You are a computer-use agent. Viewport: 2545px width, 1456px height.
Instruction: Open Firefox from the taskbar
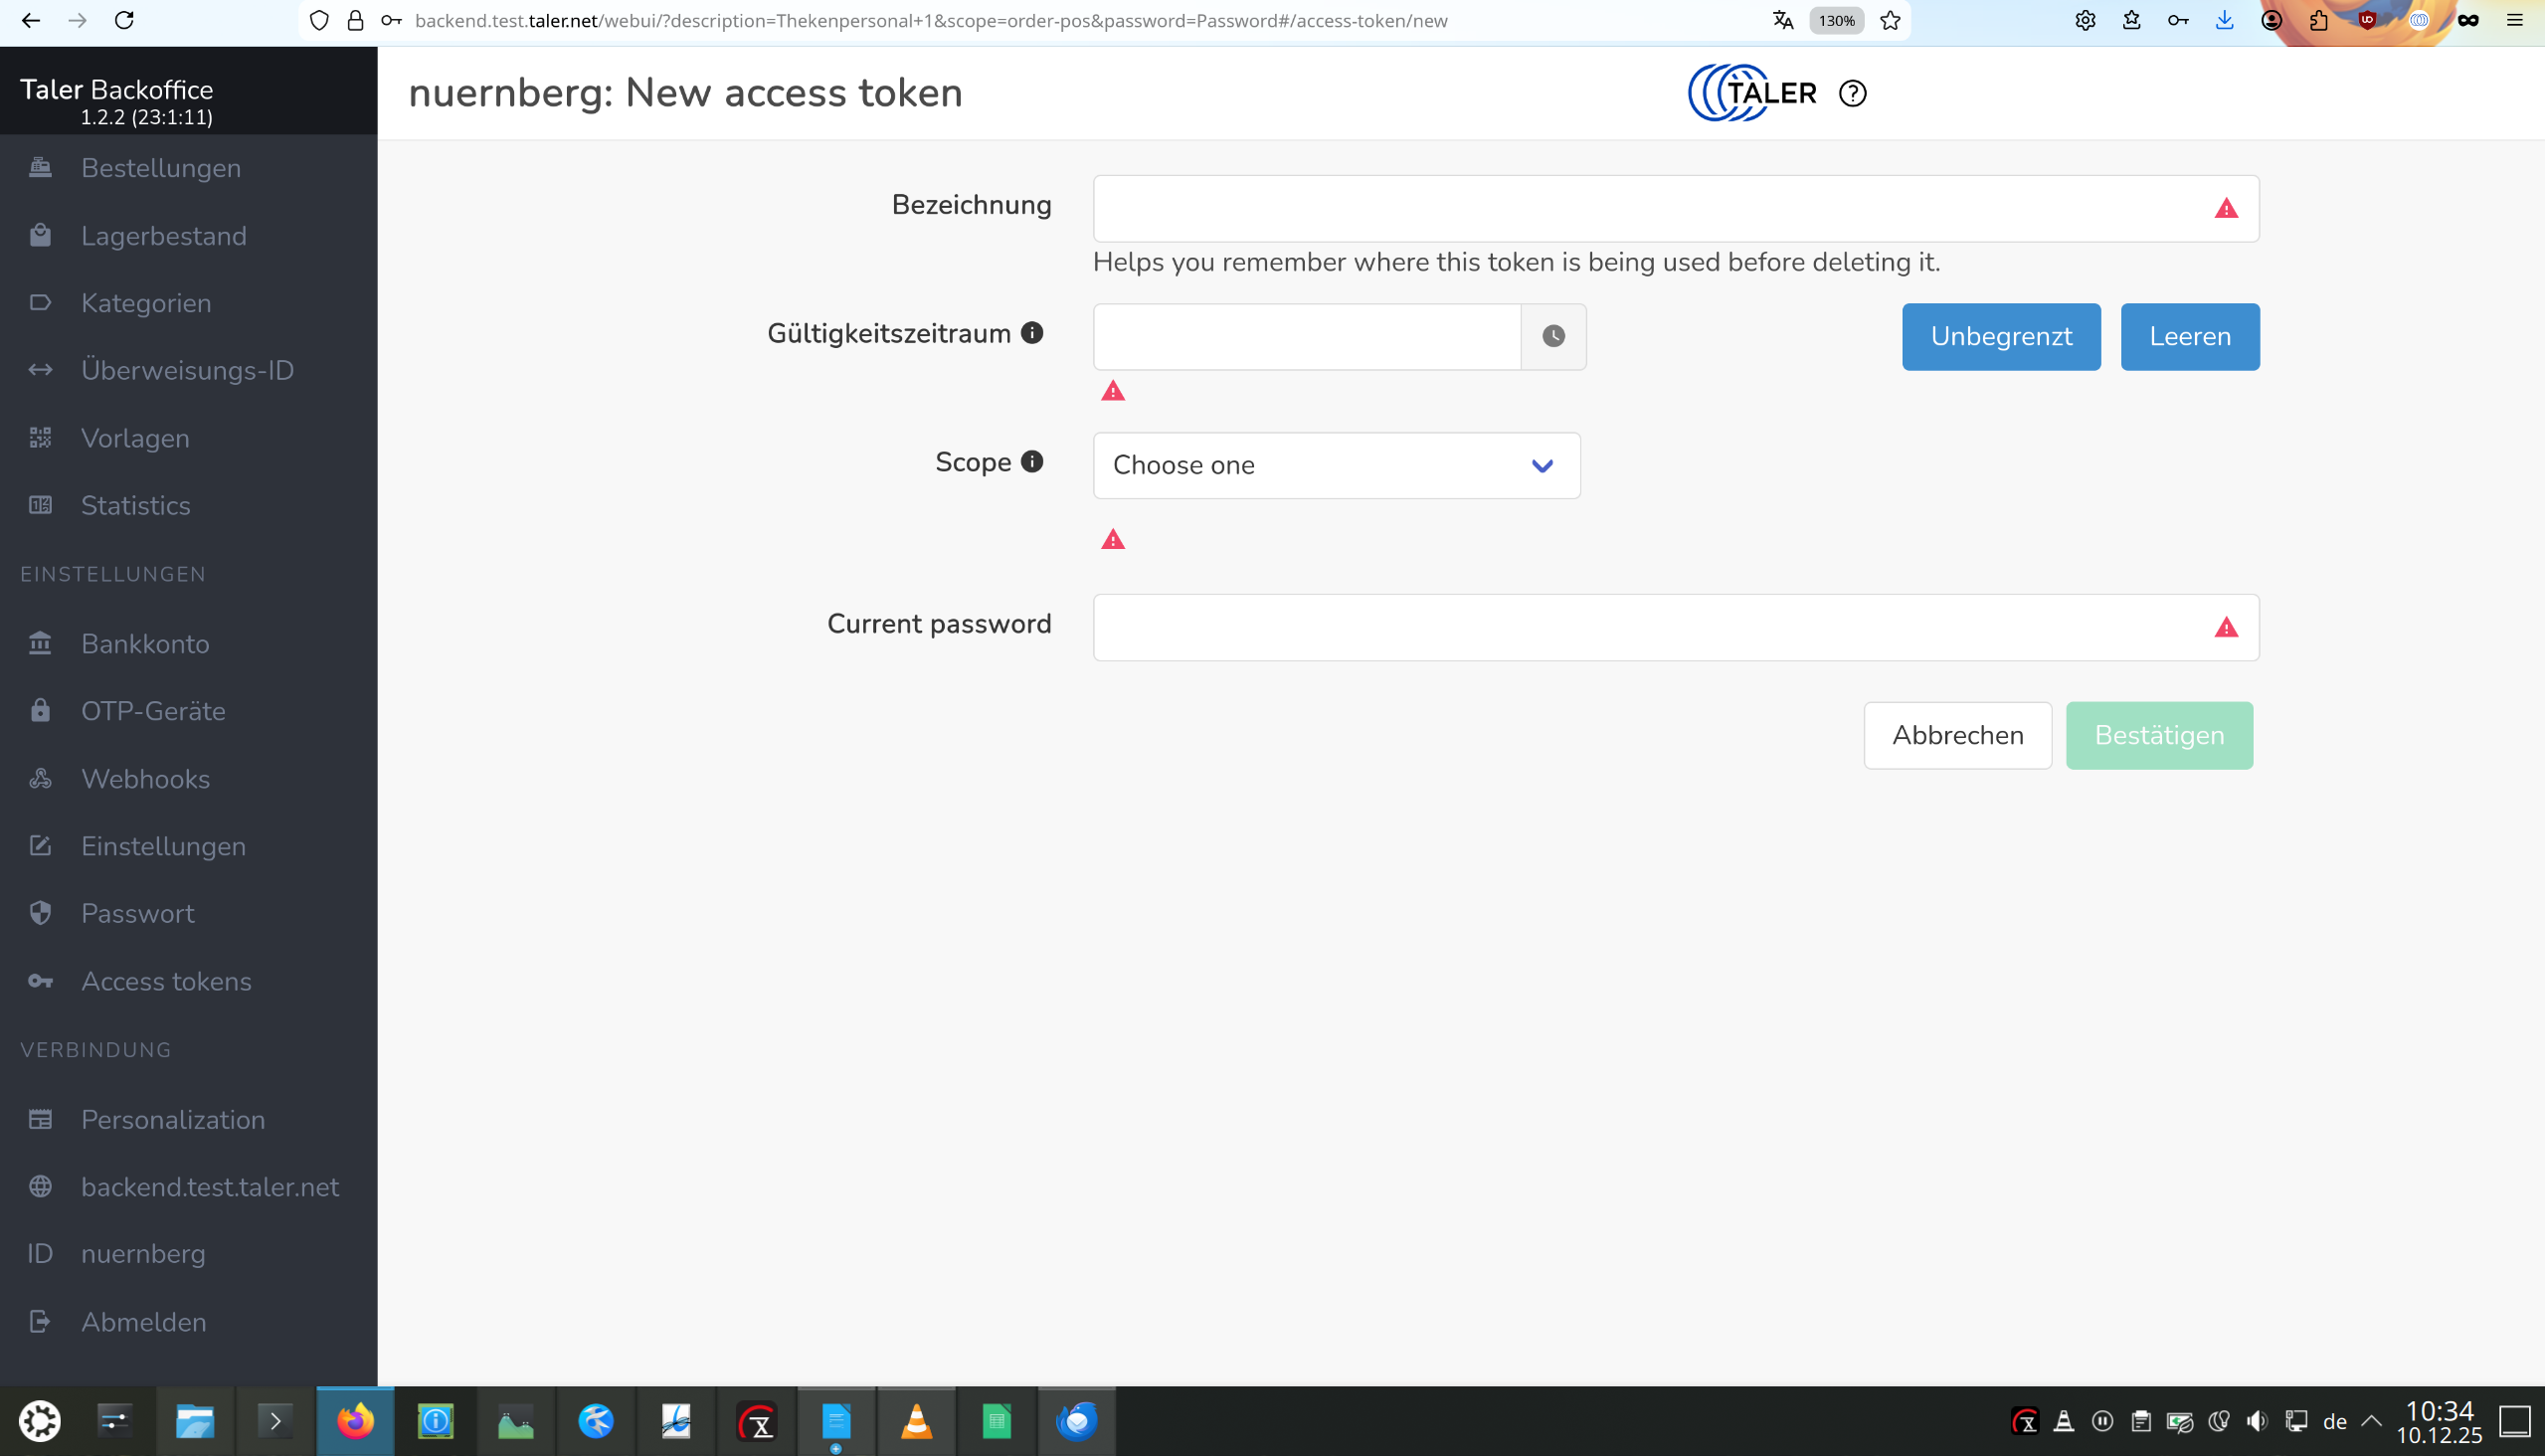(x=355, y=1421)
